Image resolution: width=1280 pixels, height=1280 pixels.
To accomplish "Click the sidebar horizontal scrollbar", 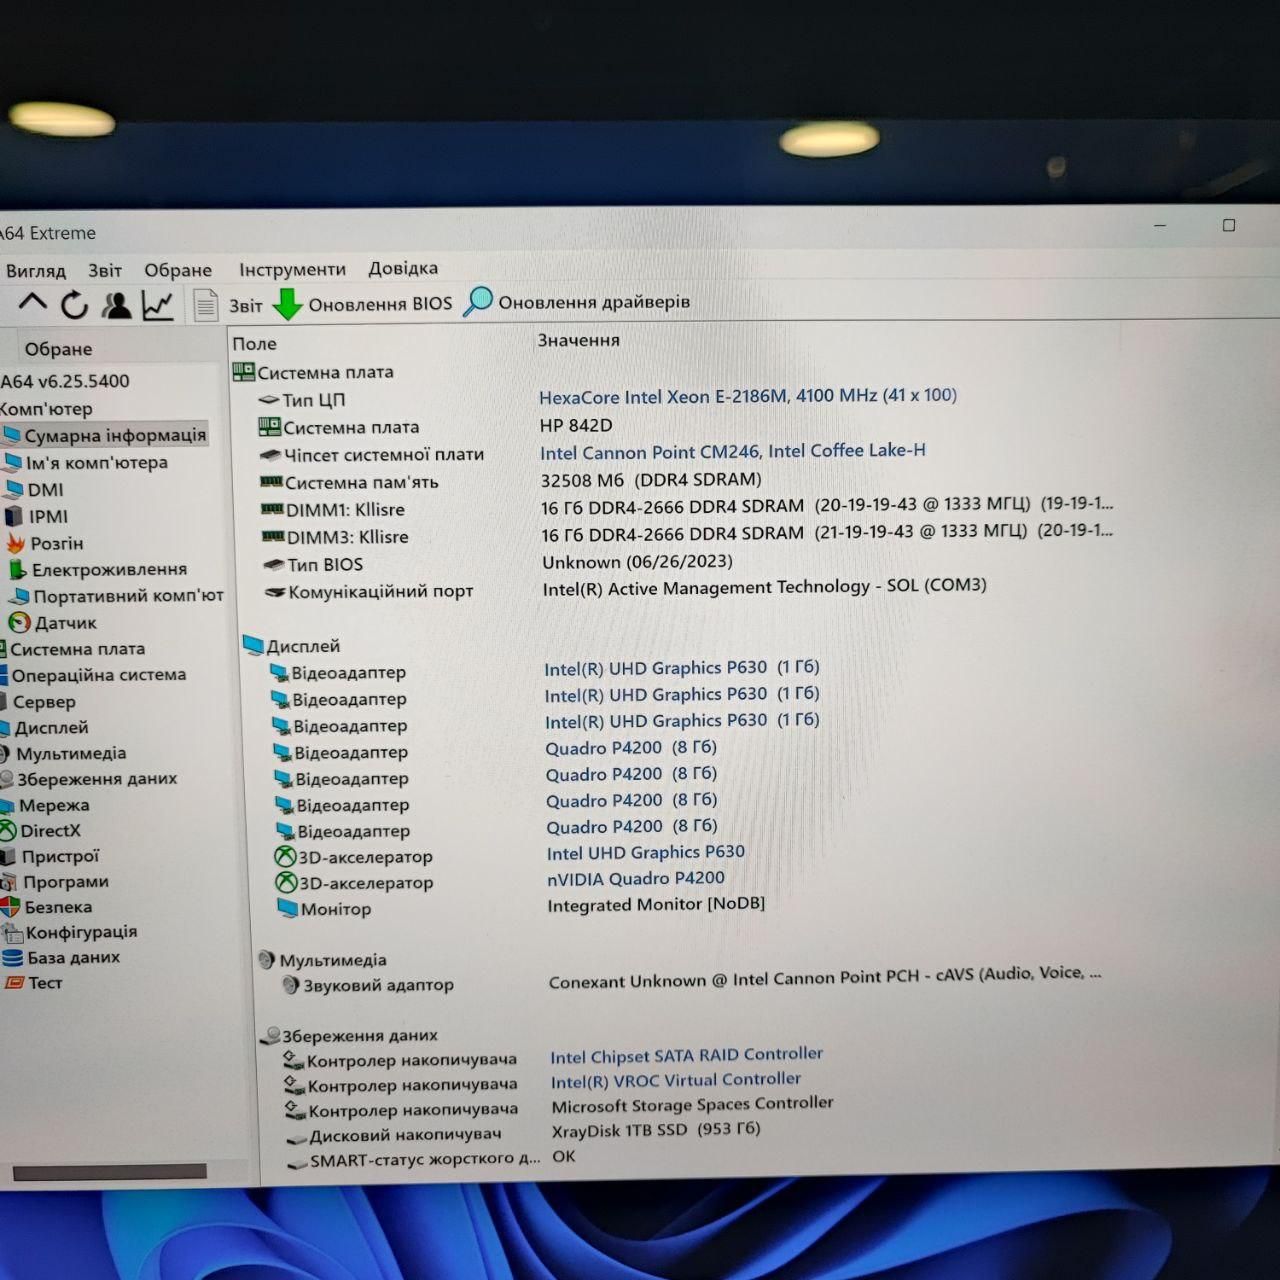I will pyautogui.click(x=110, y=1171).
